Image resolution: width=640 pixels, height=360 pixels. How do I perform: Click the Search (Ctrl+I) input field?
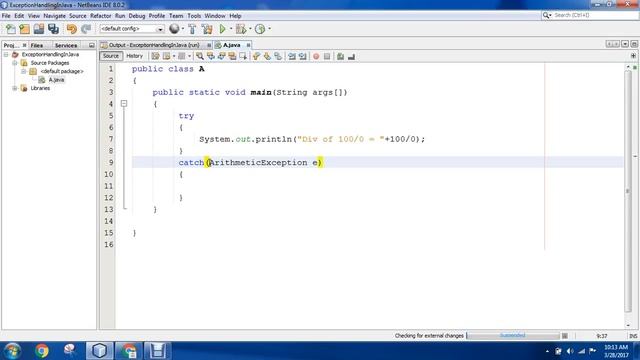tap(595, 15)
